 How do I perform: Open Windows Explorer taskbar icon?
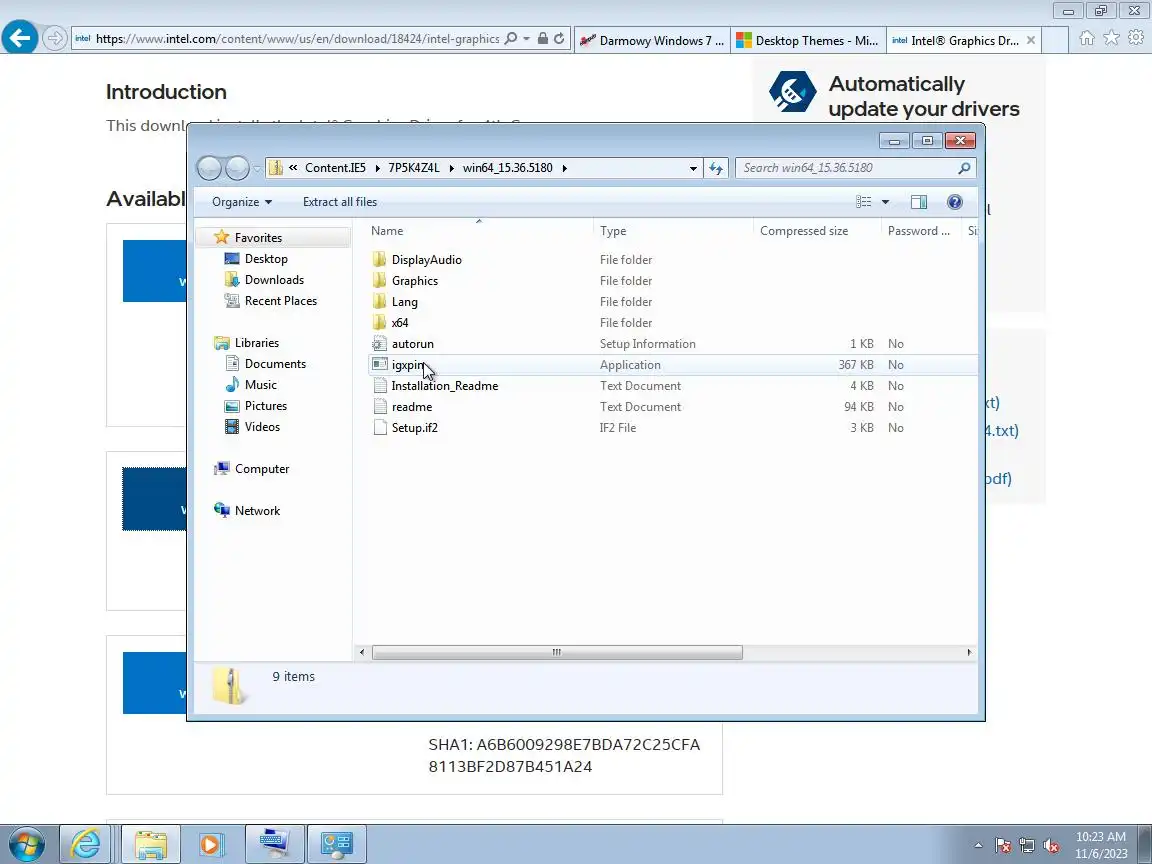151,845
